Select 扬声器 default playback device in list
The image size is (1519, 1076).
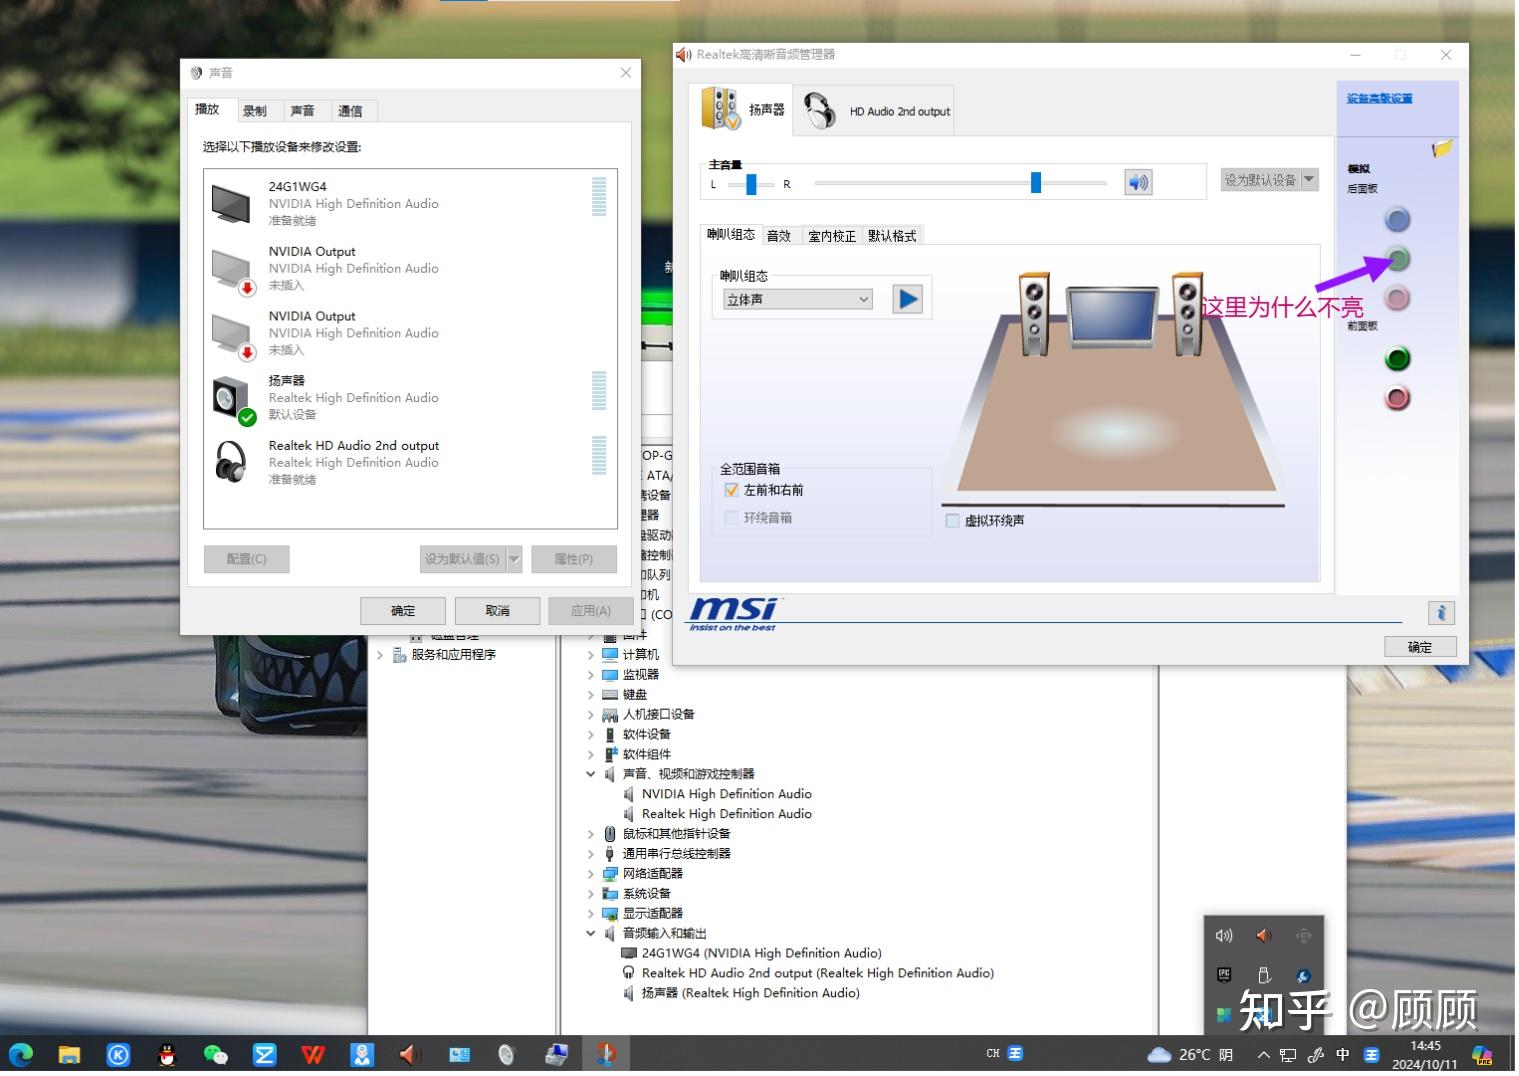tap(410, 397)
